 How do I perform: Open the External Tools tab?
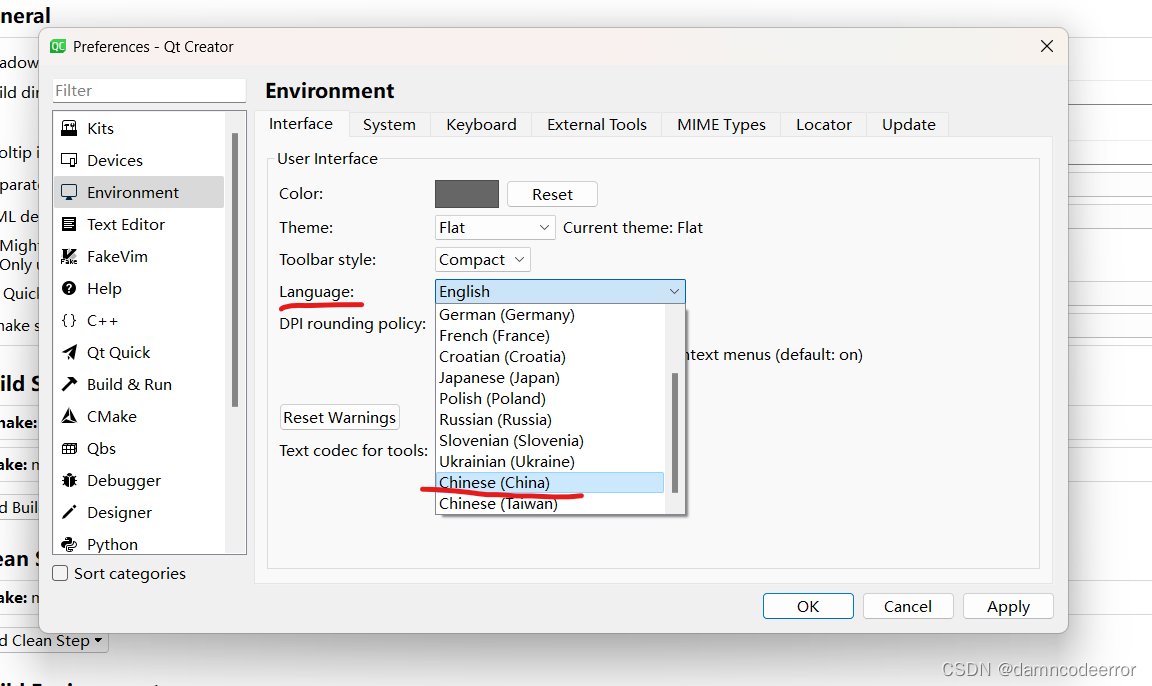coord(597,125)
